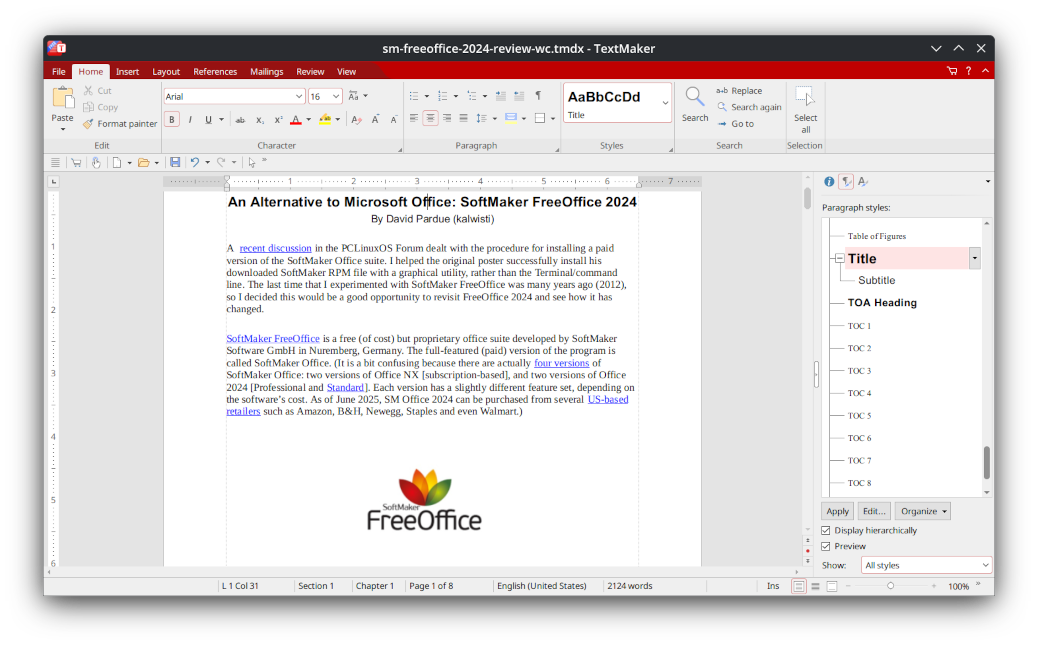
Task: Collapse the Title style in paragraph styles
Action: point(839,257)
